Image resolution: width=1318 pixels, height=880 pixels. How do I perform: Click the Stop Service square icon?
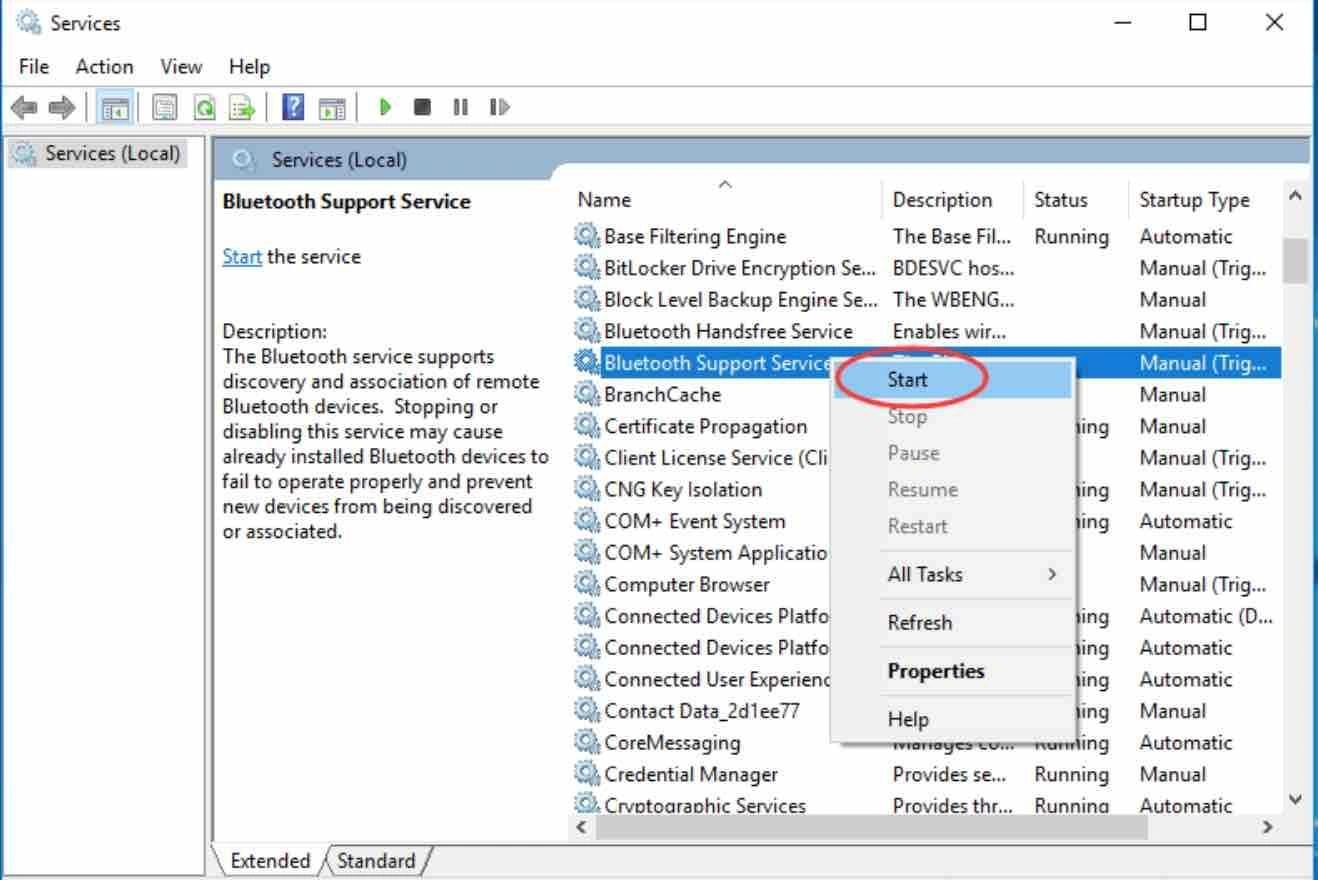pyautogui.click(x=422, y=107)
